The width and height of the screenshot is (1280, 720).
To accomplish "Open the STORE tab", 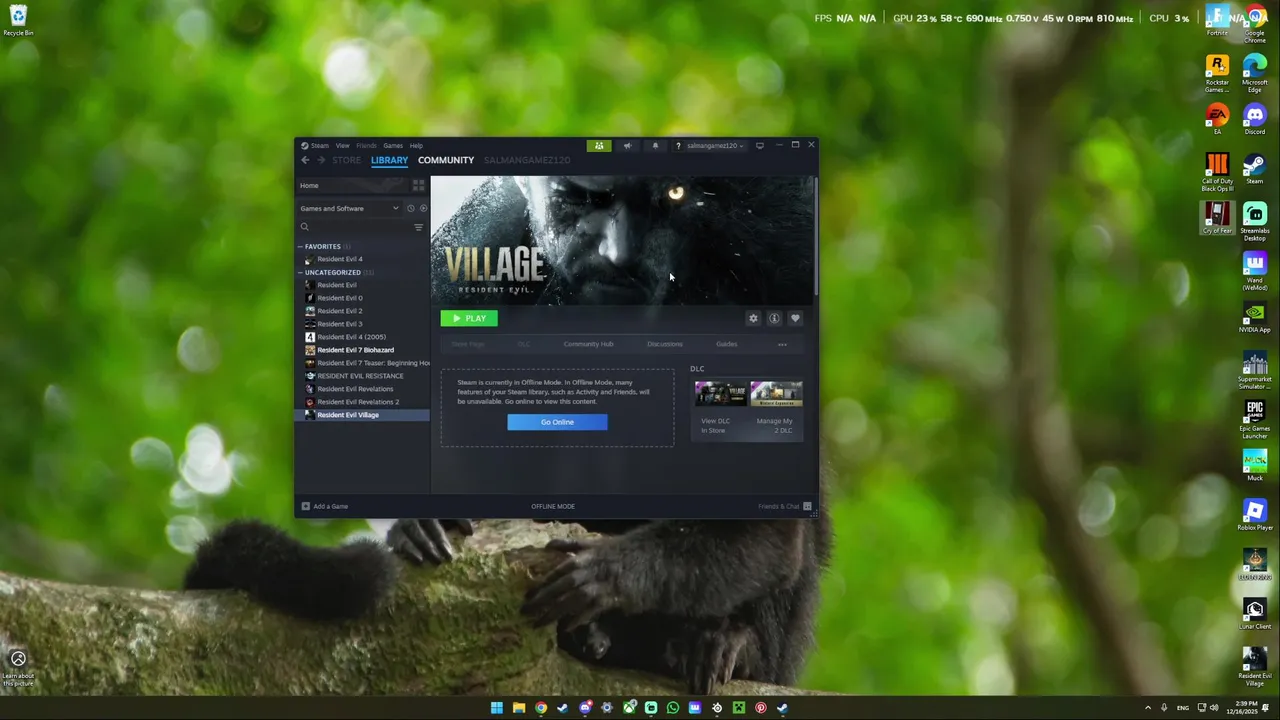I will pos(346,160).
